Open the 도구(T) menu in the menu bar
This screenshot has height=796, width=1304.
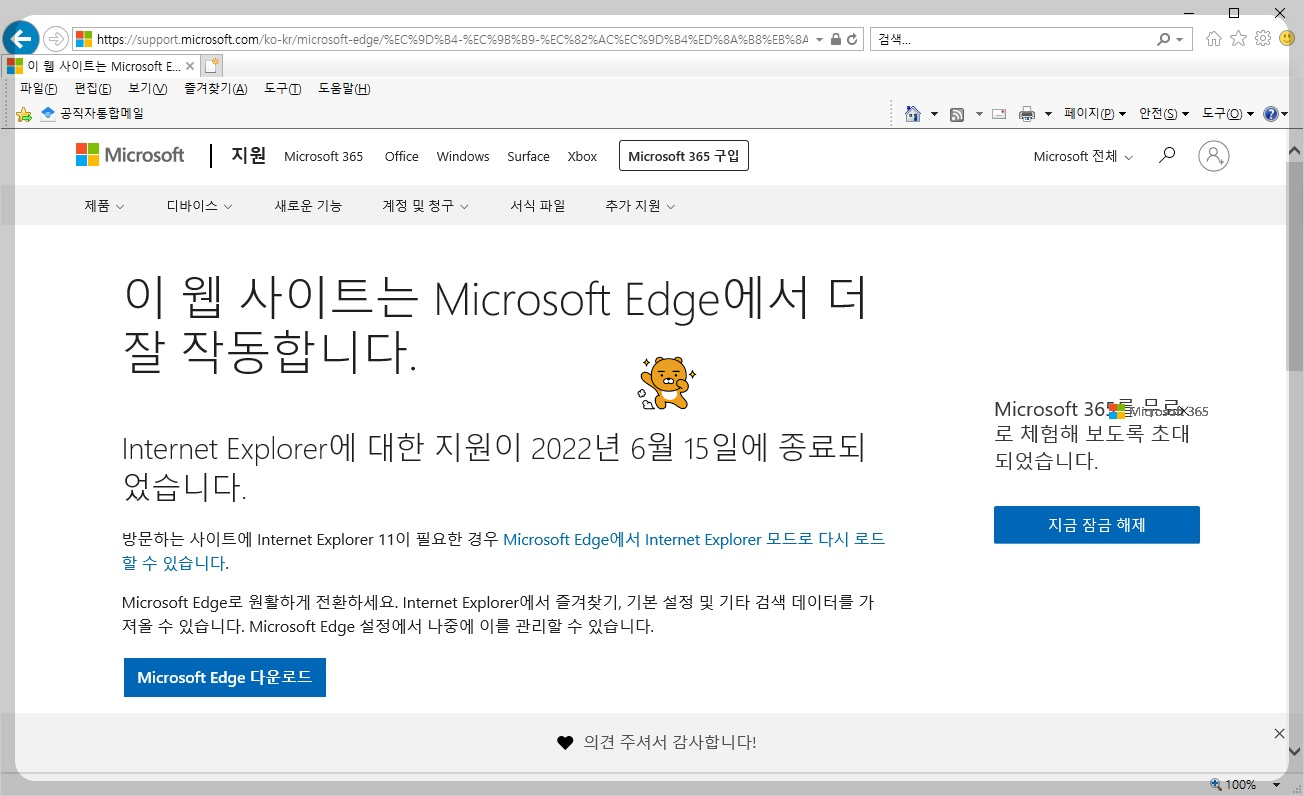pyautogui.click(x=283, y=89)
